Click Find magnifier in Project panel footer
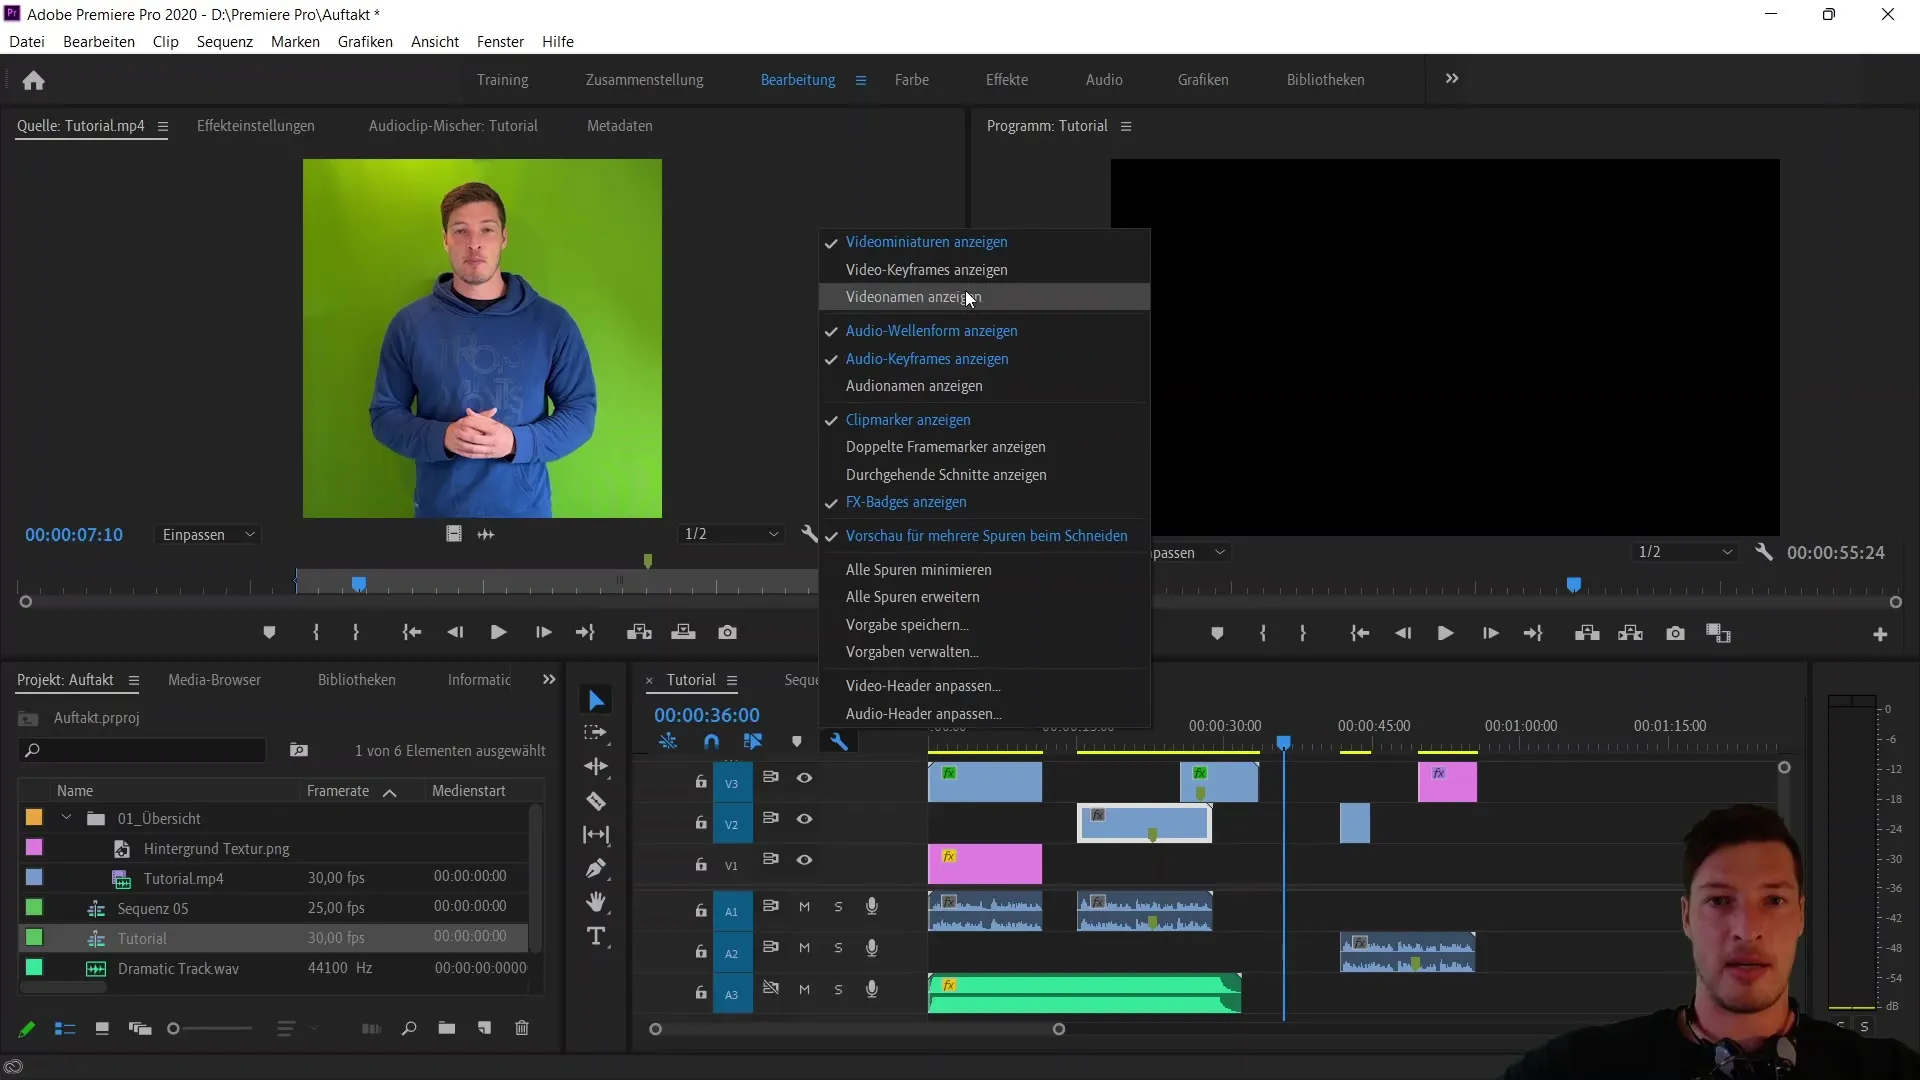Viewport: 1920px width, 1080px height. [x=409, y=1028]
